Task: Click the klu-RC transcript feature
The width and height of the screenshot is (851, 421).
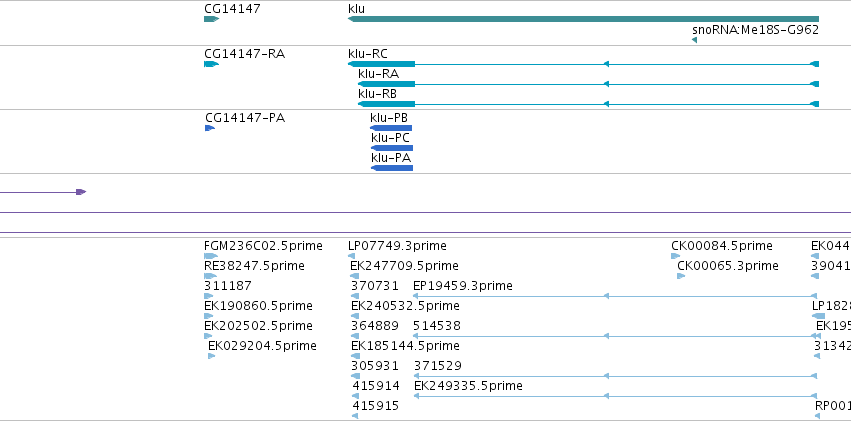Action: click(x=583, y=64)
